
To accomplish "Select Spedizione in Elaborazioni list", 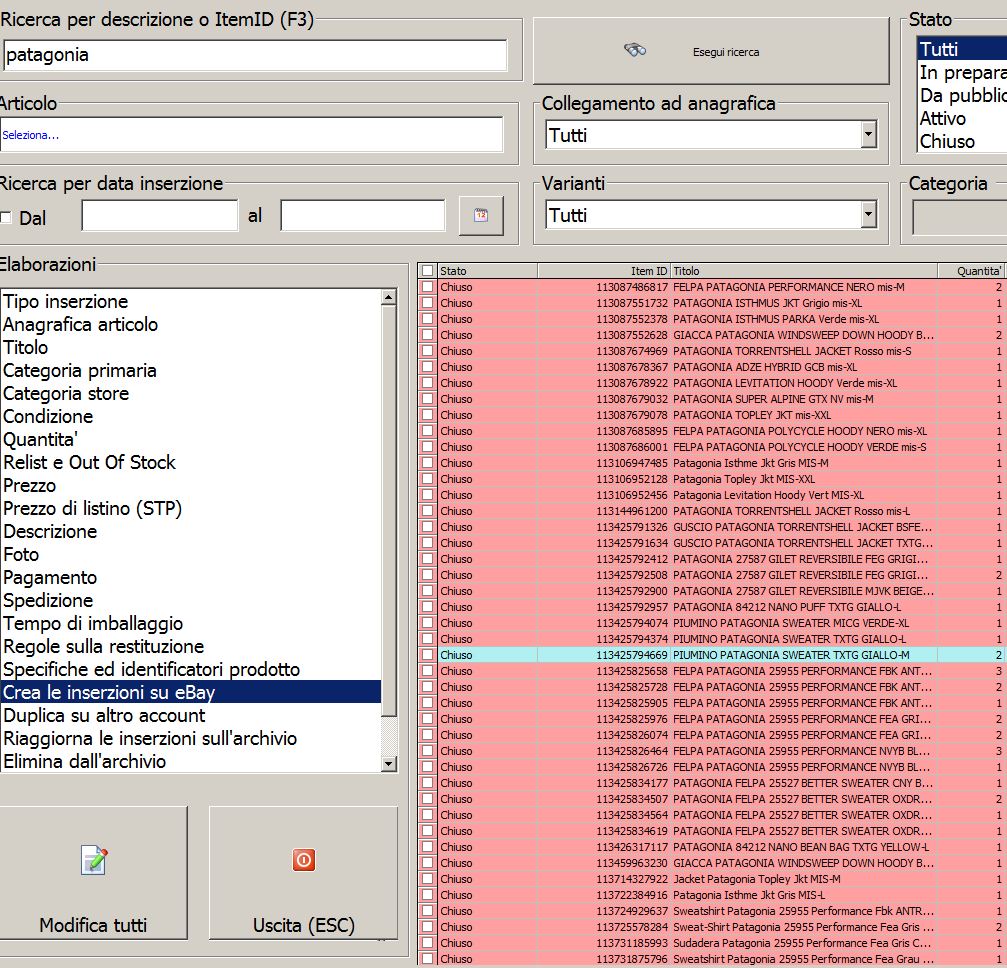I will coord(191,601).
